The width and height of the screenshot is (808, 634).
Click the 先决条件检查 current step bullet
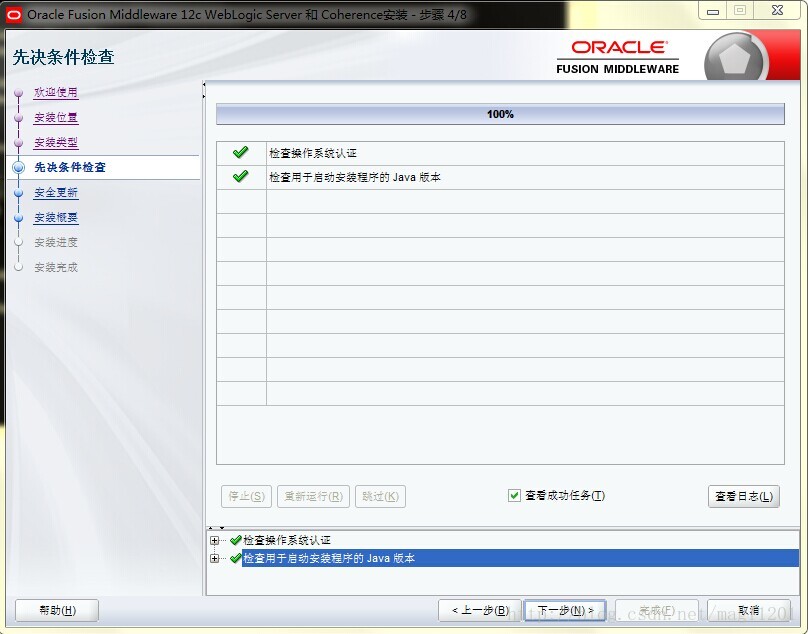click(19, 167)
